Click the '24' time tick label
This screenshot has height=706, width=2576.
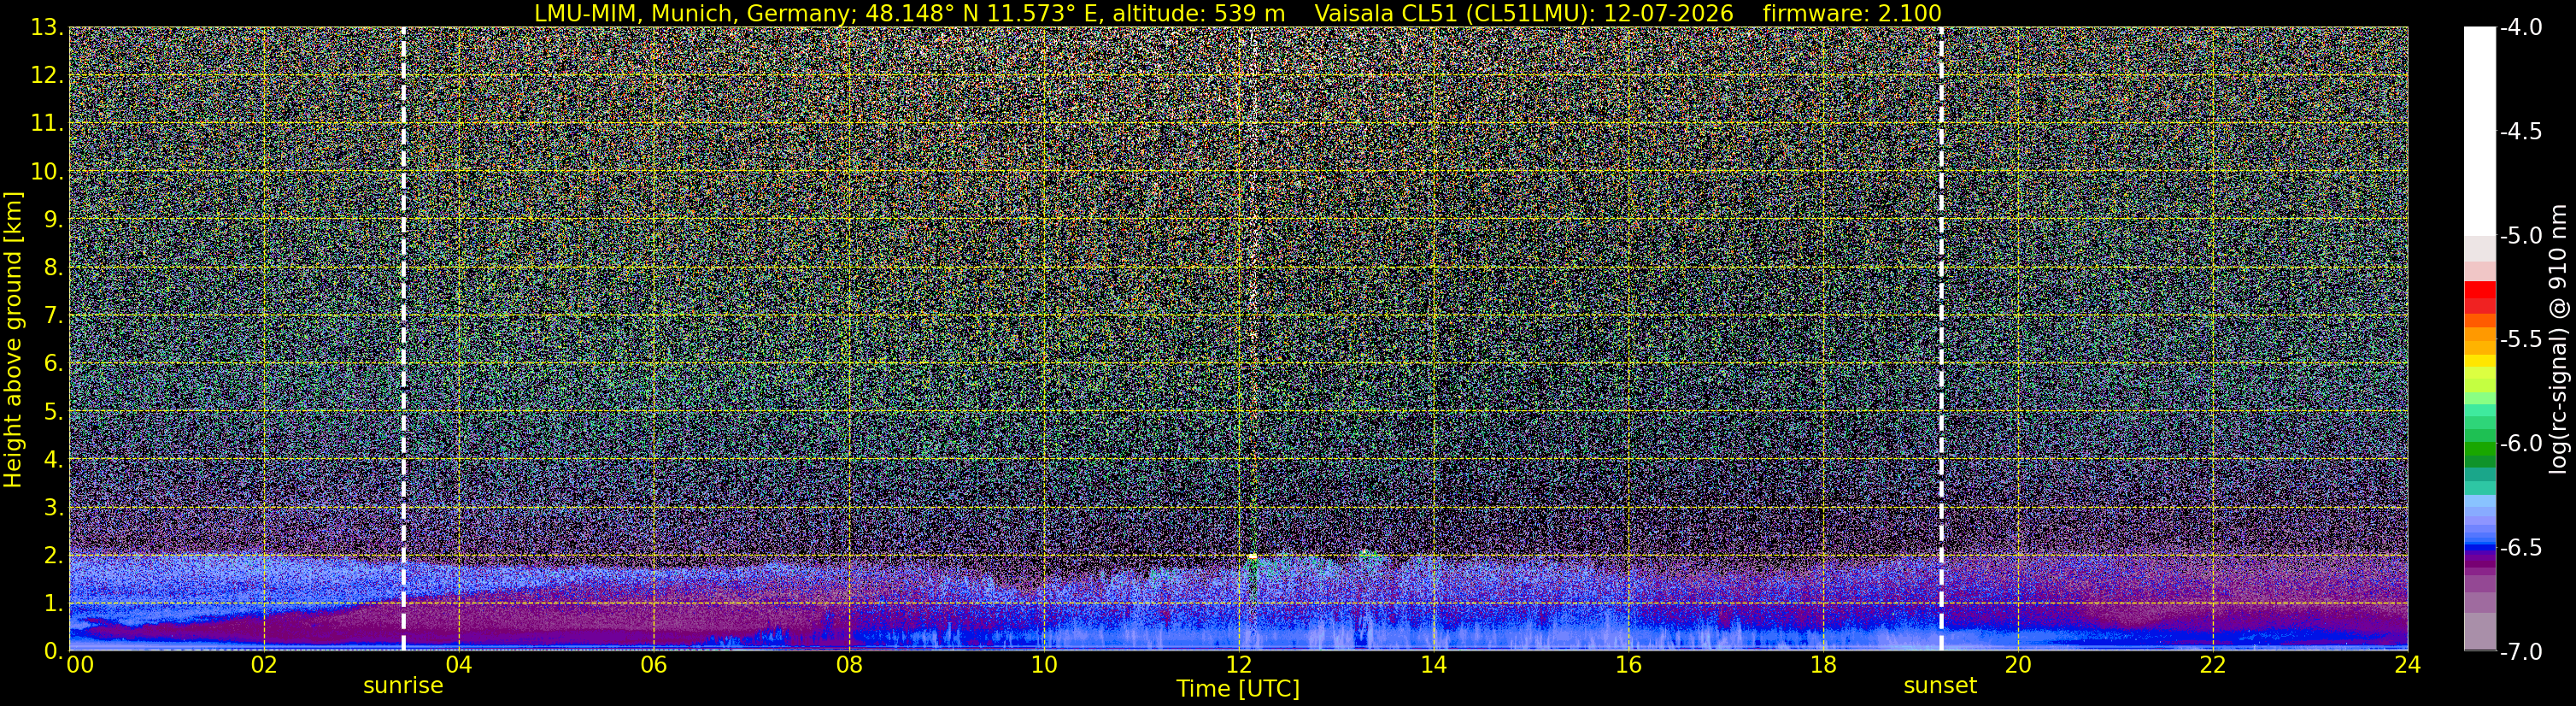[x=2408, y=665]
